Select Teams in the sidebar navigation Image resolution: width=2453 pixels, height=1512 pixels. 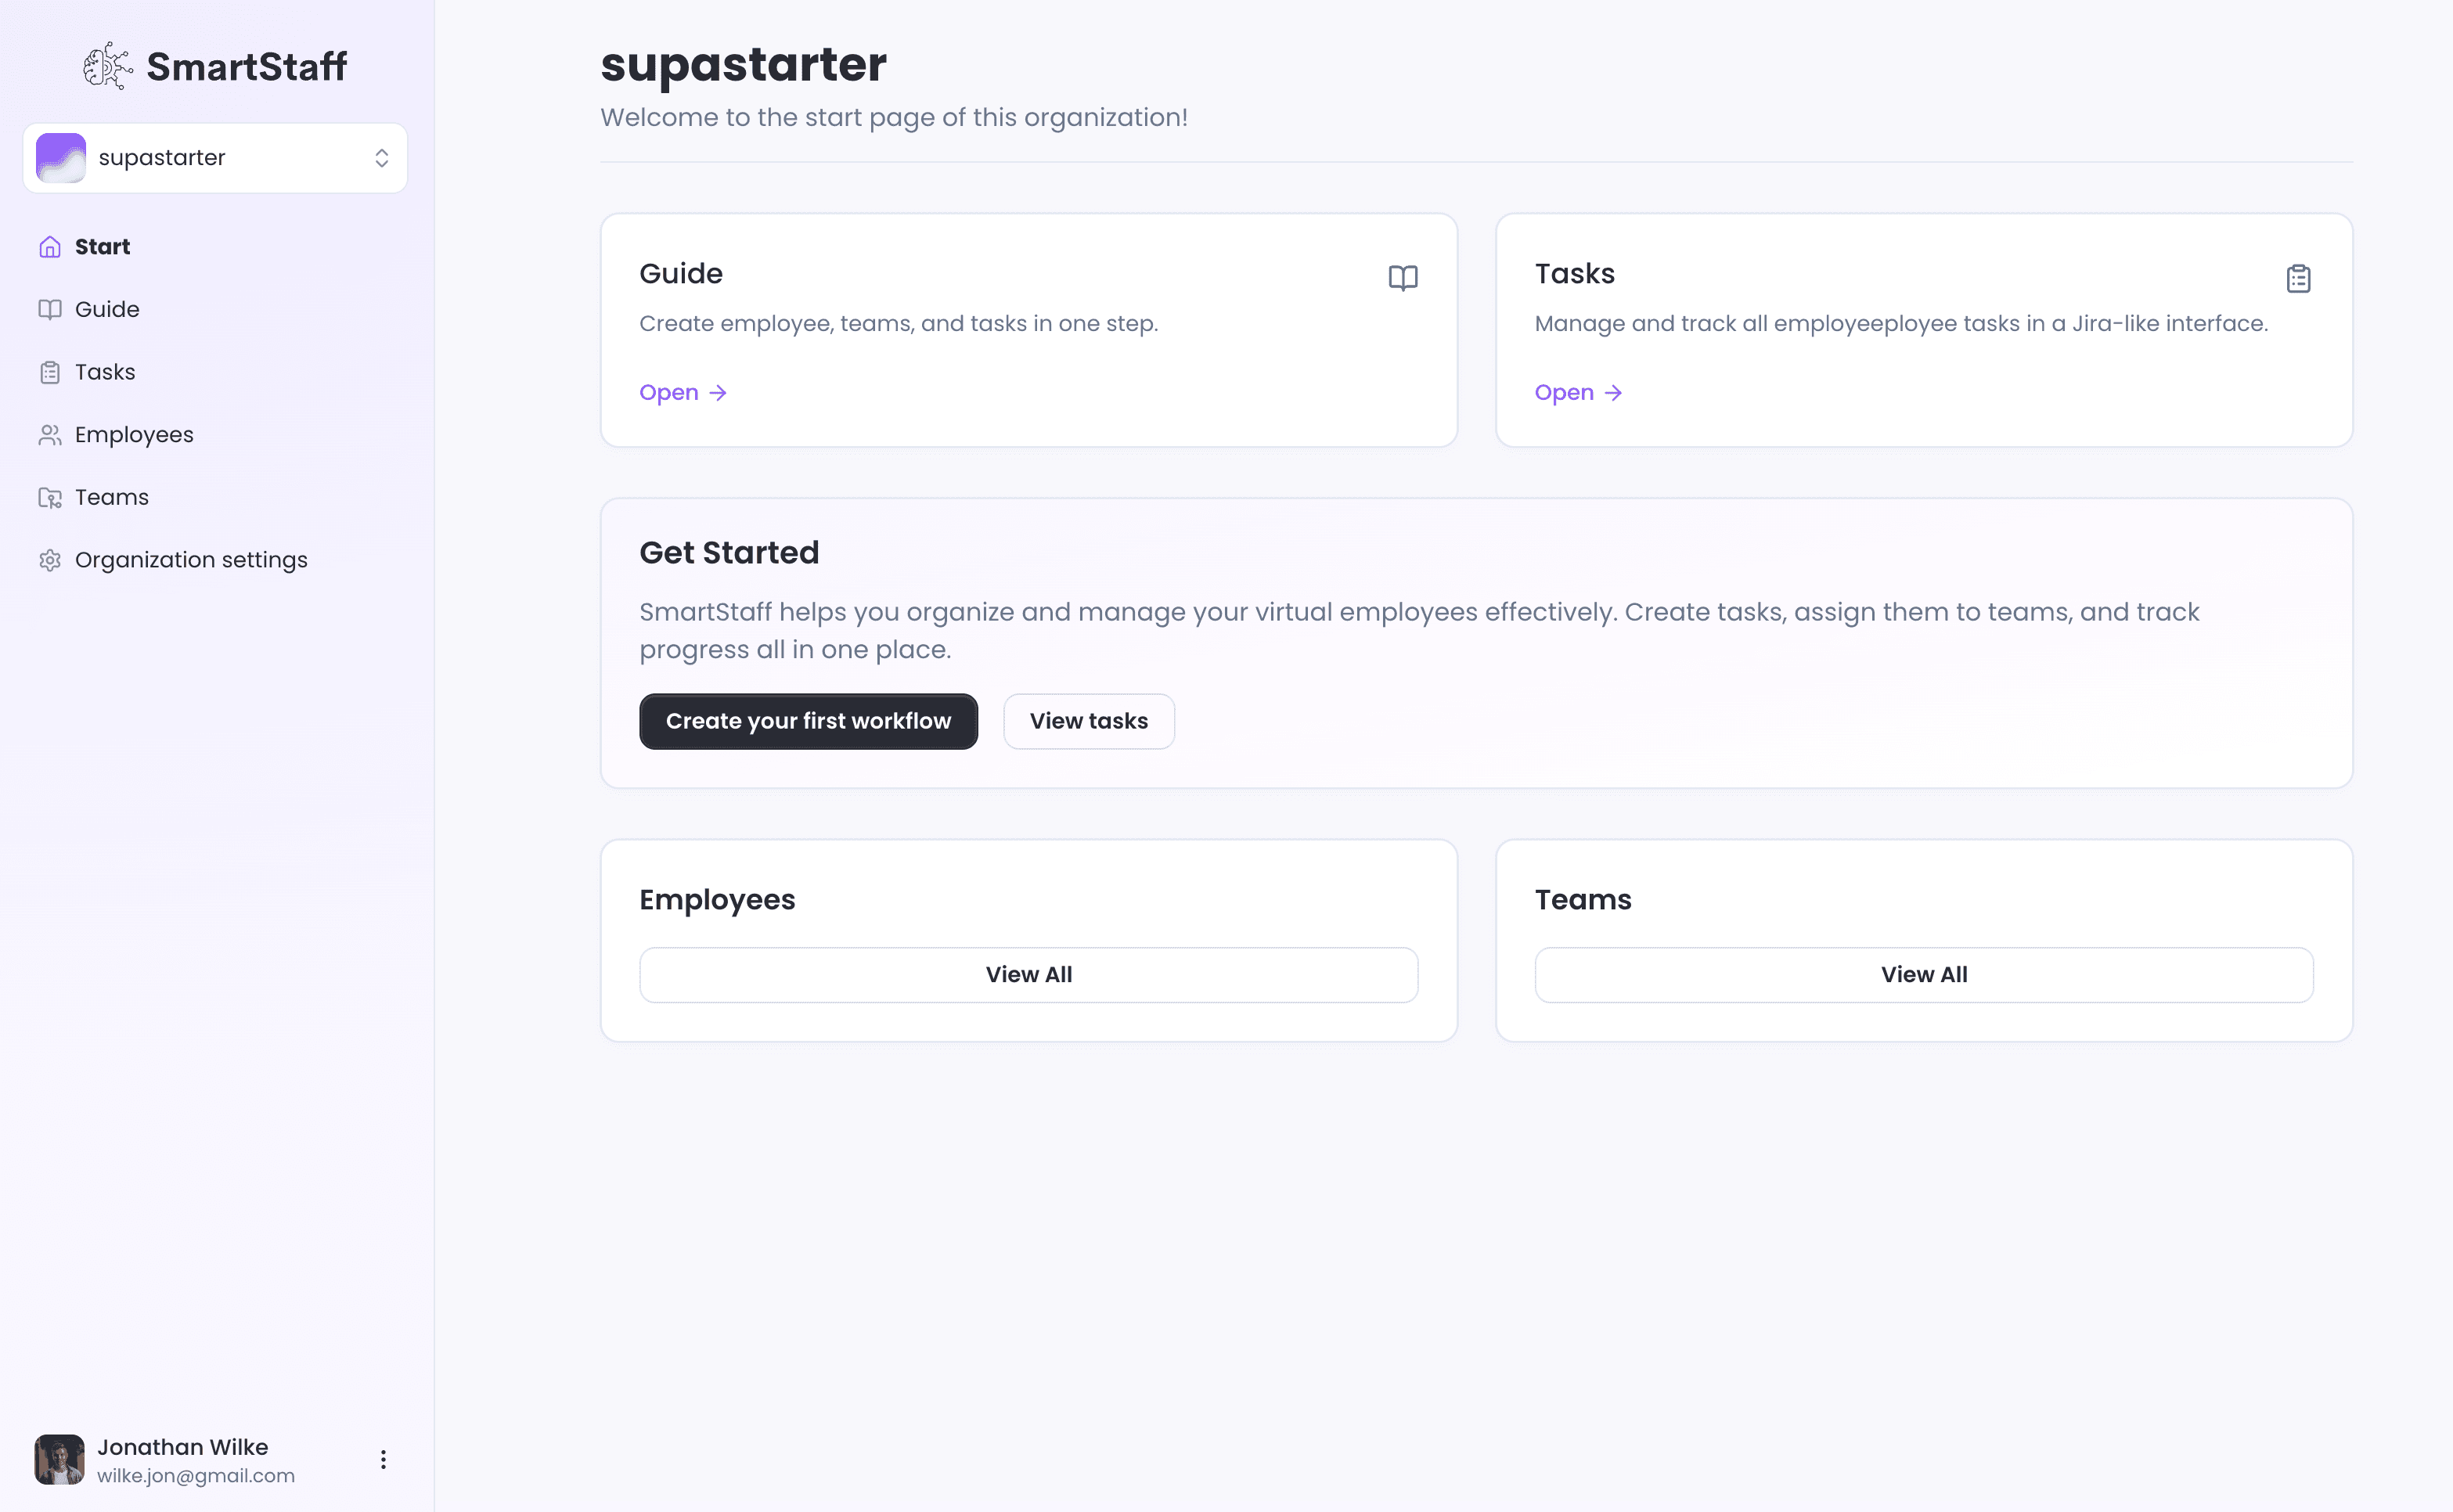click(x=111, y=497)
